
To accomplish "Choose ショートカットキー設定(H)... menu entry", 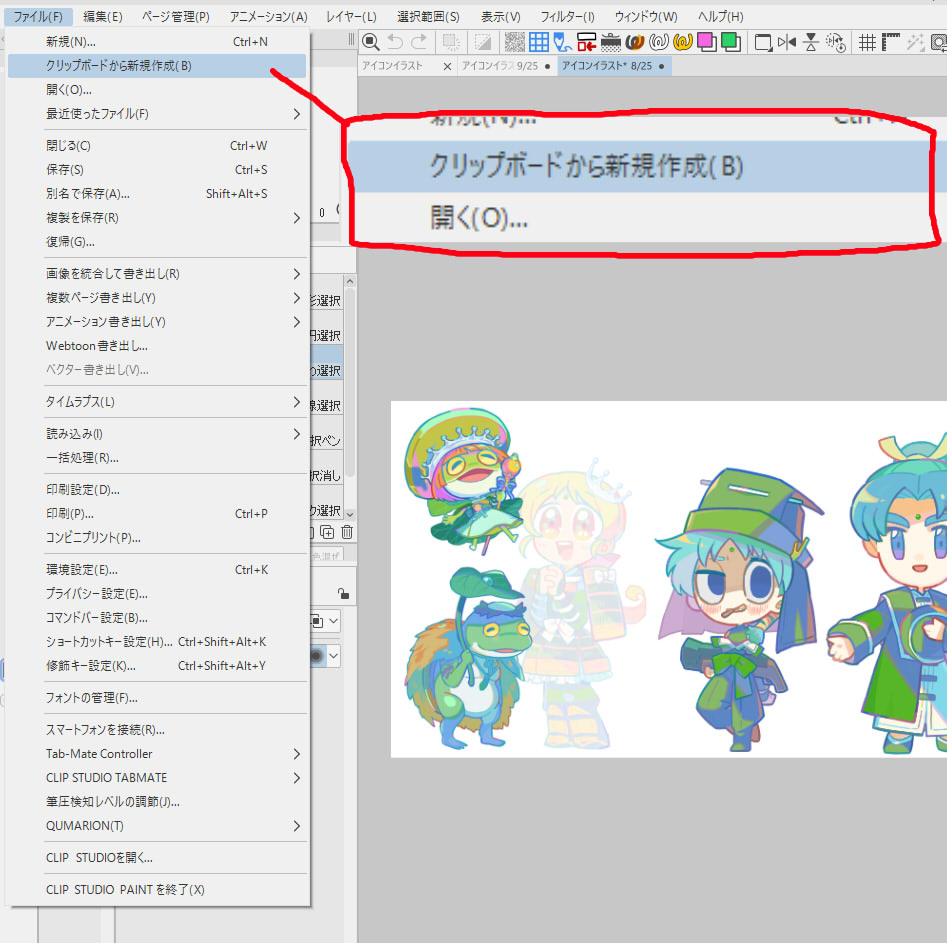I will (157, 642).
